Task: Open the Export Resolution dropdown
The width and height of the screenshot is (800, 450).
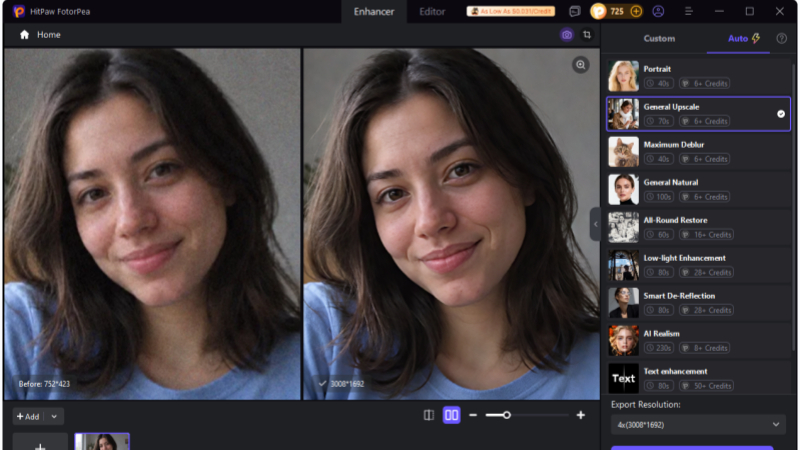Action: (698, 424)
